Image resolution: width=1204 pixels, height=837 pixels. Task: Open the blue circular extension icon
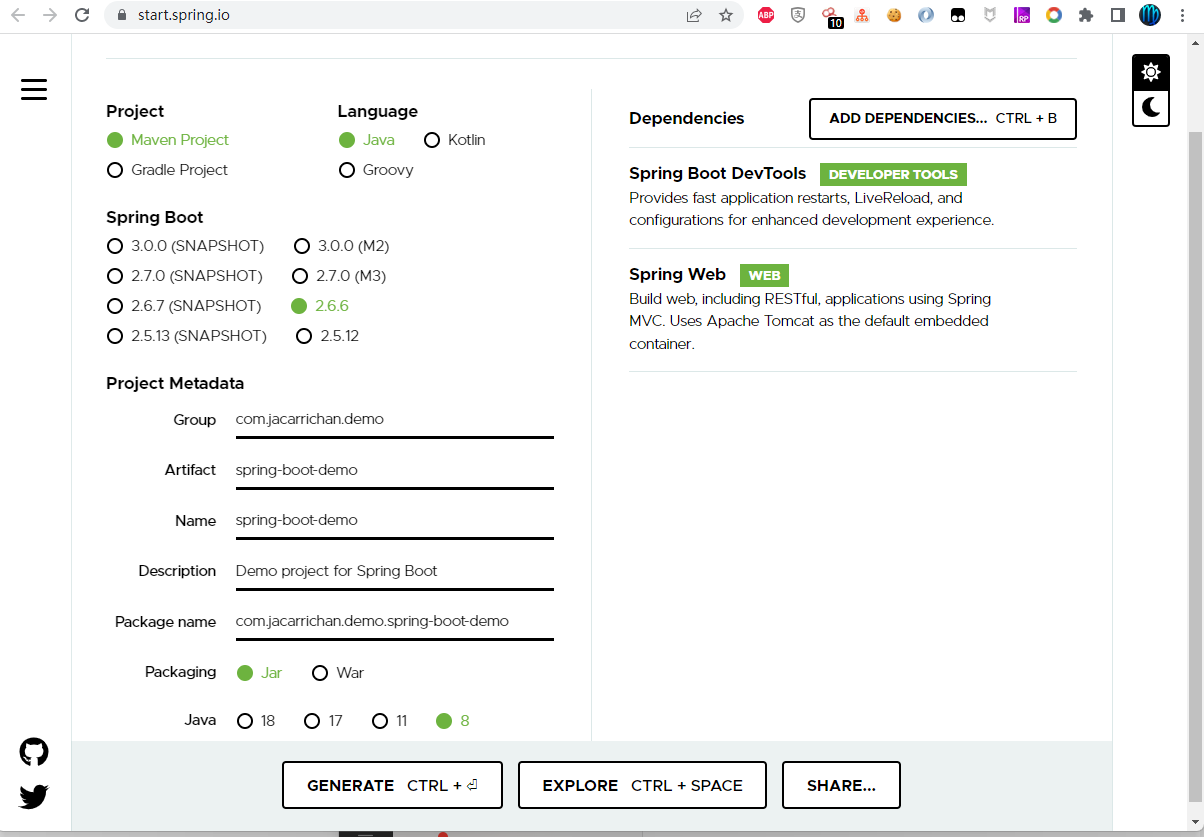click(x=926, y=15)
